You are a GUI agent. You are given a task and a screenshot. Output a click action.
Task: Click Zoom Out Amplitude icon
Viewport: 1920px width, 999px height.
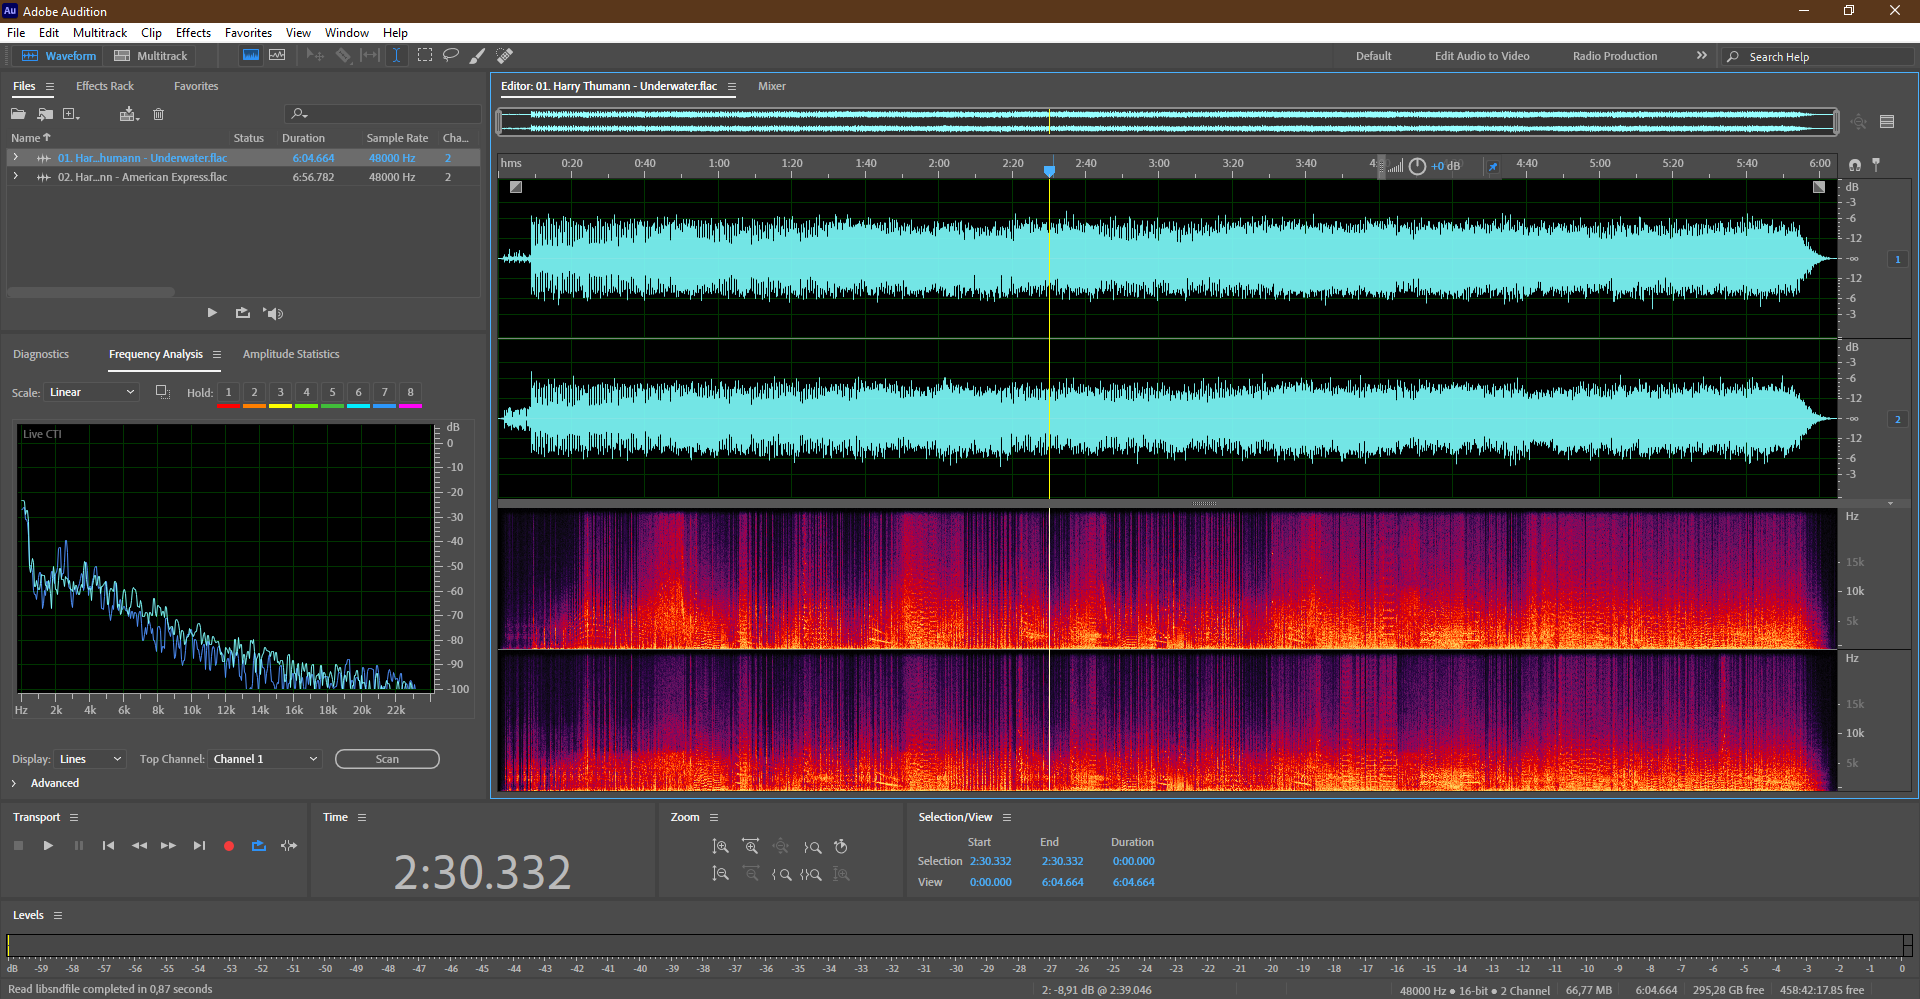point(720,874)
